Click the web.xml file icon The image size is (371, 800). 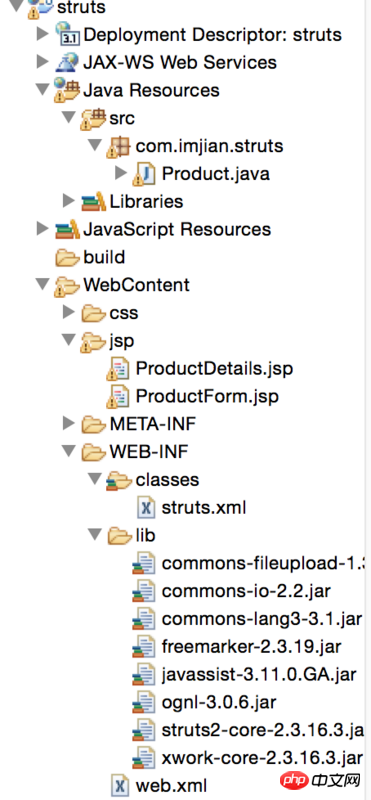click(x=121, y=785)
